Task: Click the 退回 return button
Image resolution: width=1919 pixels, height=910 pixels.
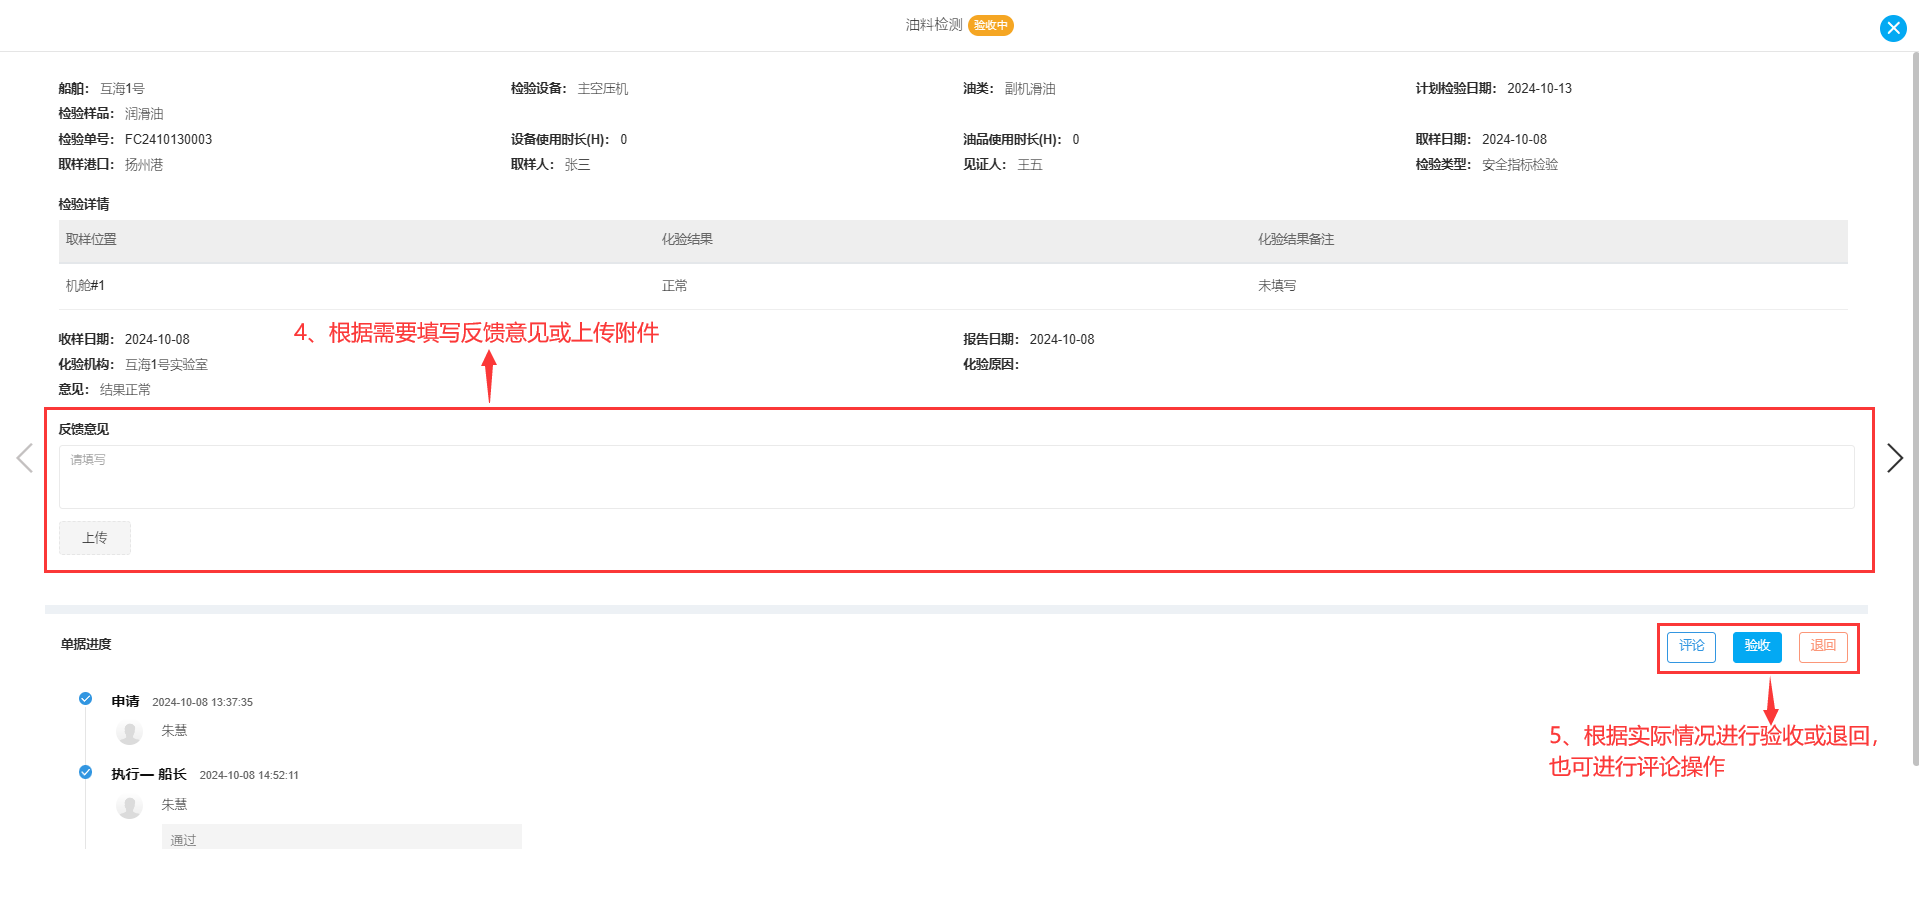Action: pos(1823,647)
